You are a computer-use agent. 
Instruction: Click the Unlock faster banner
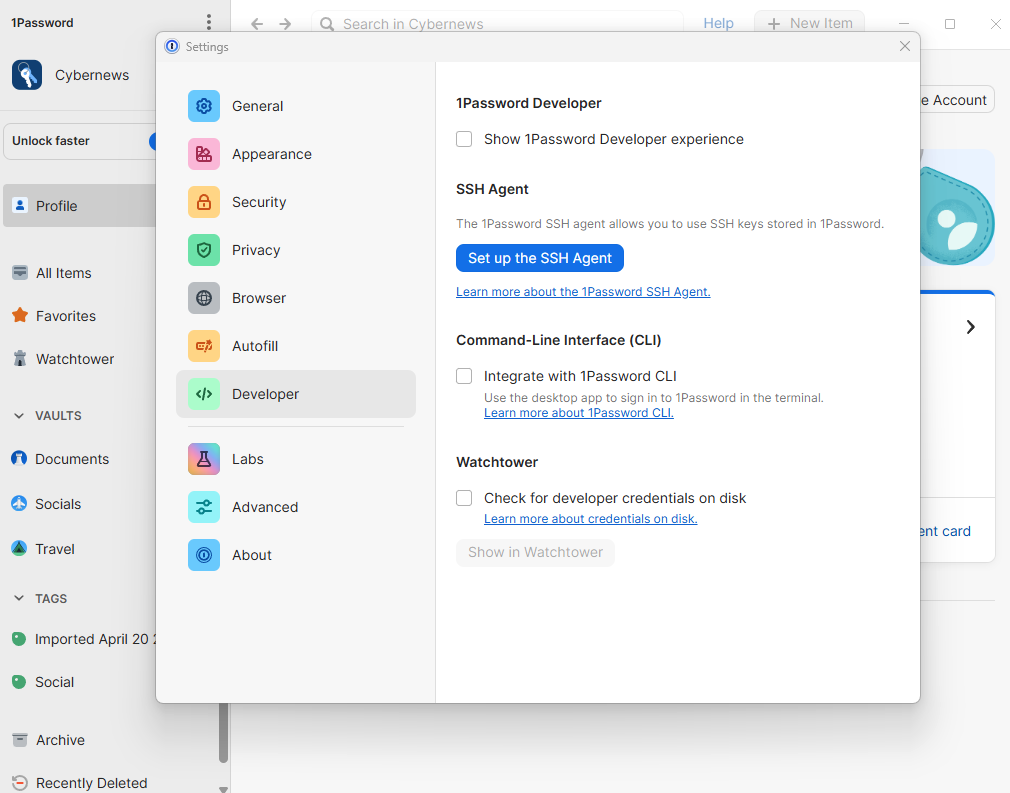[x=81, y=141]
